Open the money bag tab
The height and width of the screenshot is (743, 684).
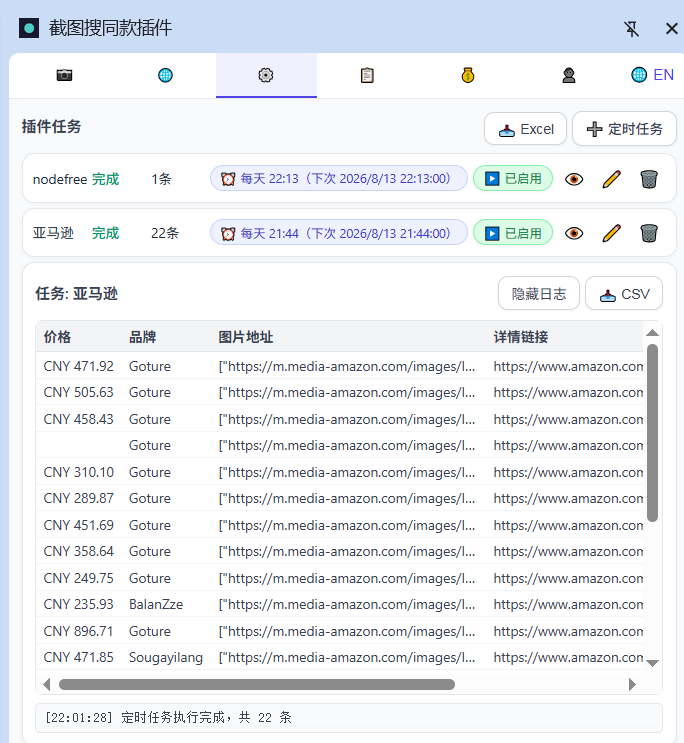(x=468, y=75)
